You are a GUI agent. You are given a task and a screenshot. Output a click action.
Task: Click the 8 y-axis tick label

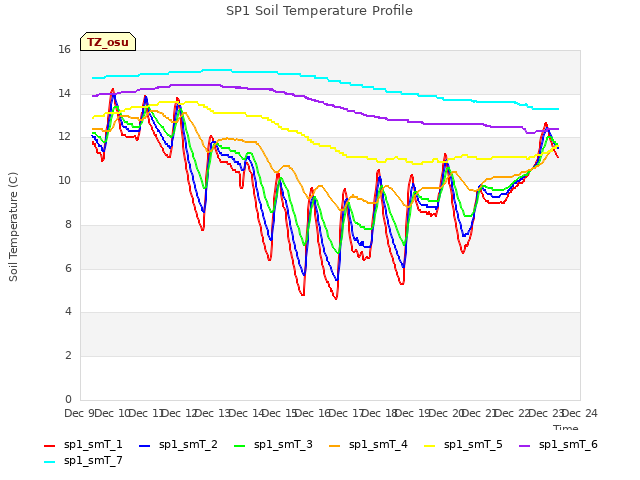[x=68, y=224]
